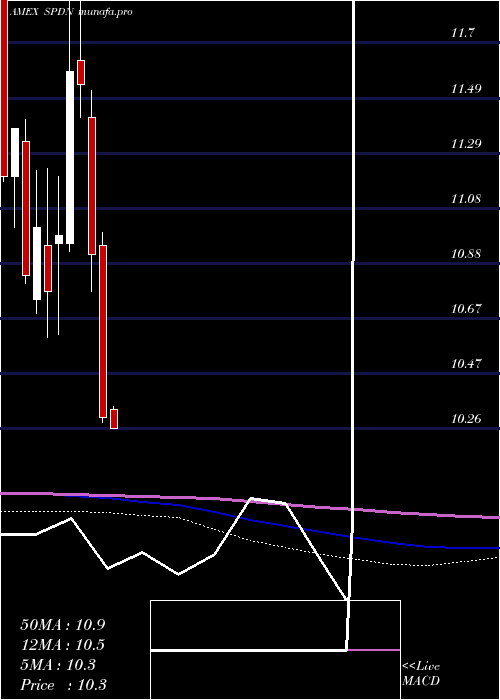Viewport: 500px width, 700px height.
Task: Select the '50MA : 10.9' value
Action: point(62,625)
